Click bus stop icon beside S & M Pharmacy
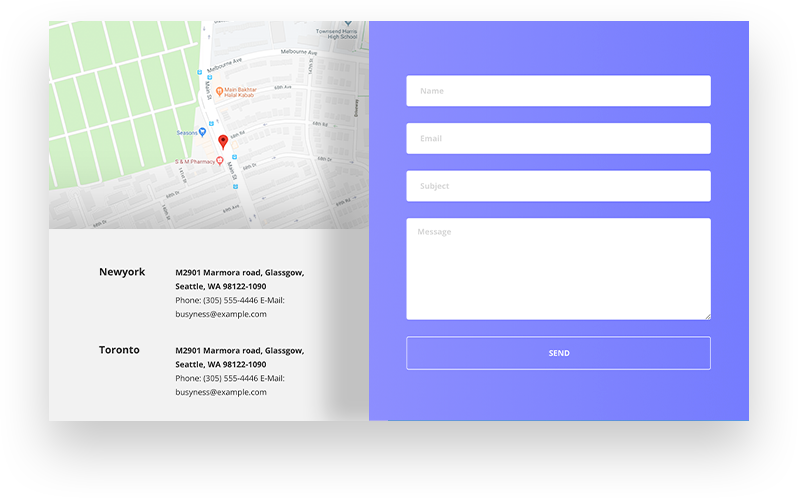 click(235, 157)
